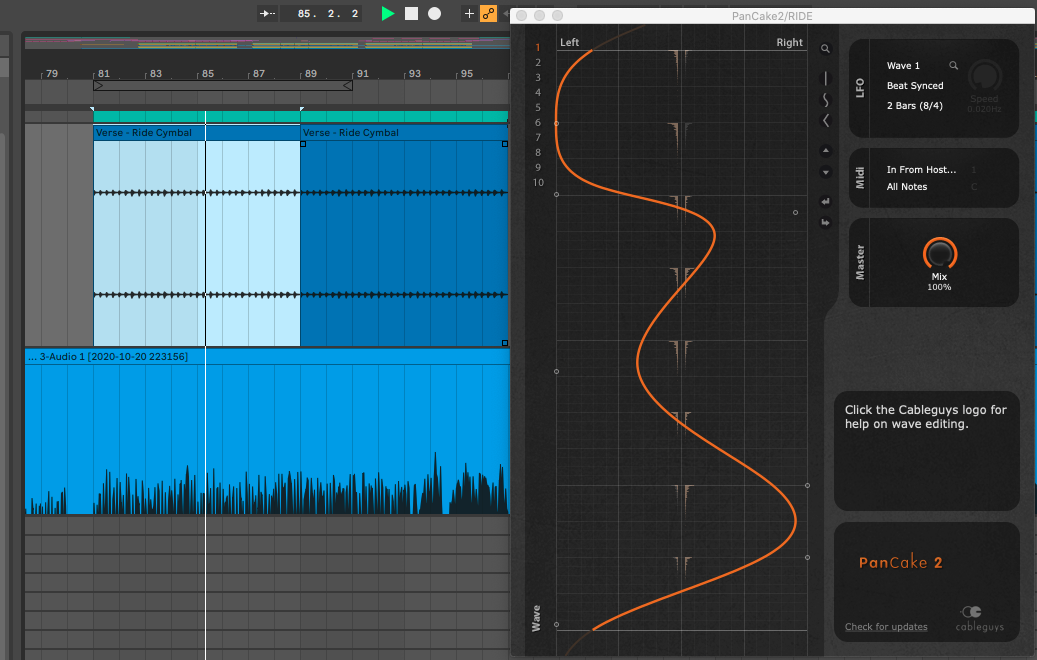Toggle the orange Automation Arm button

point(488,13)
